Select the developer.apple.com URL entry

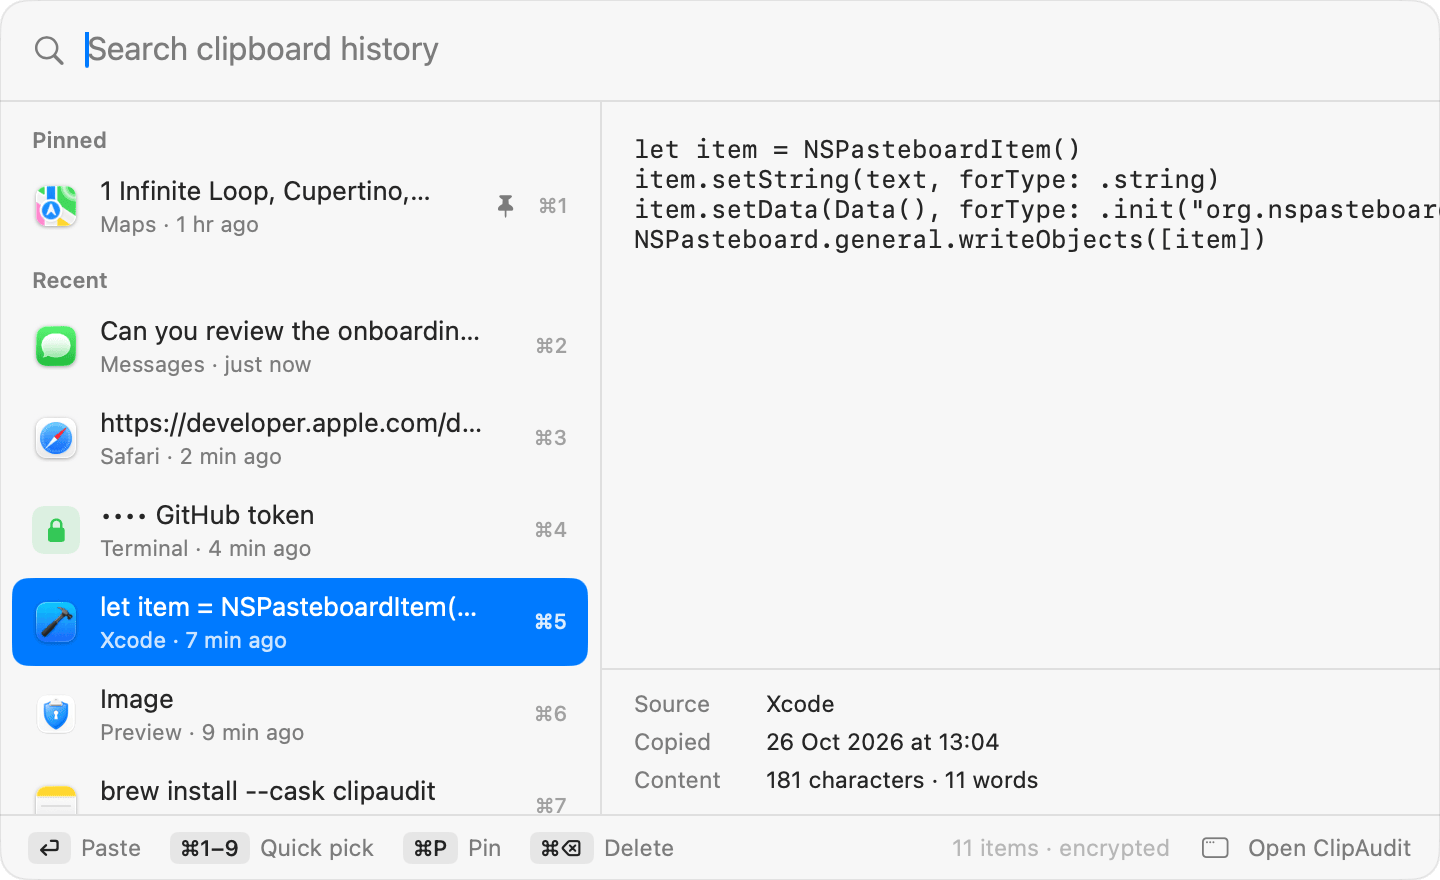pos(300,438)
